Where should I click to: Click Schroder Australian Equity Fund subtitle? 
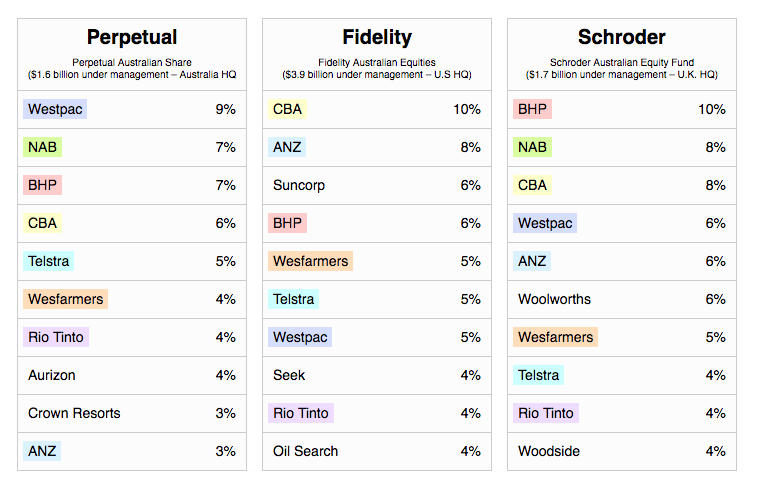coord(622,62)
